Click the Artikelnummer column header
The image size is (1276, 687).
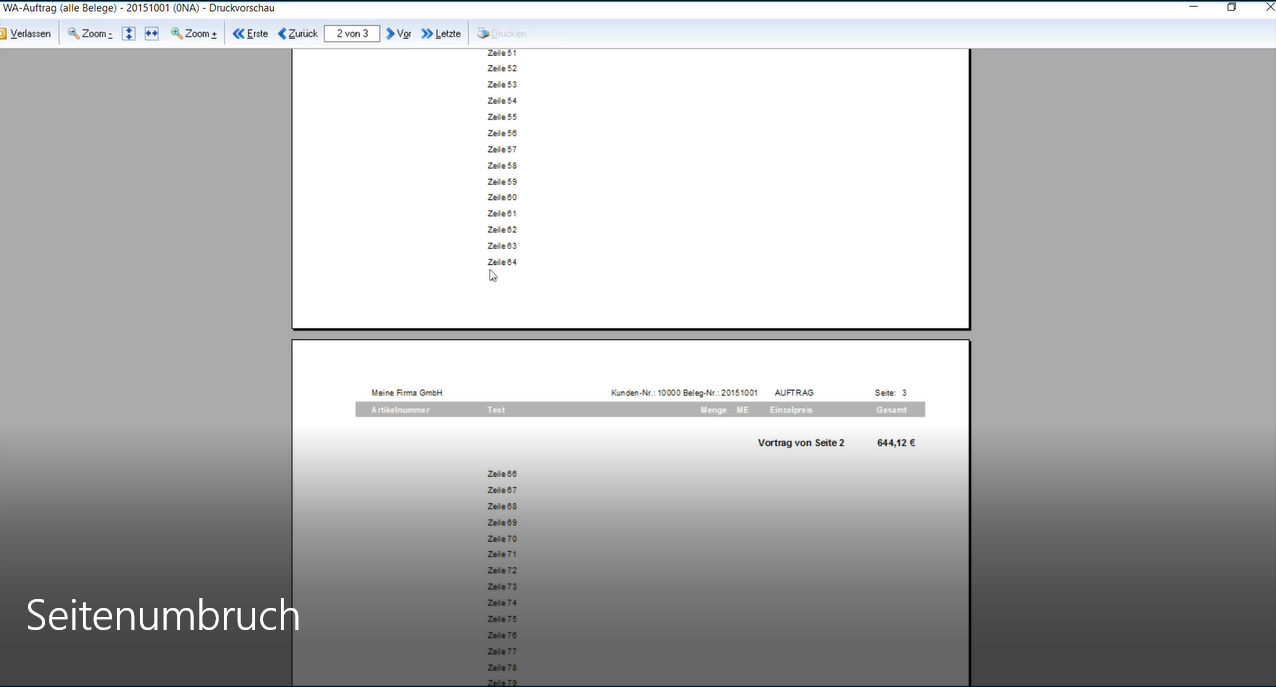(x=400, y=410)
